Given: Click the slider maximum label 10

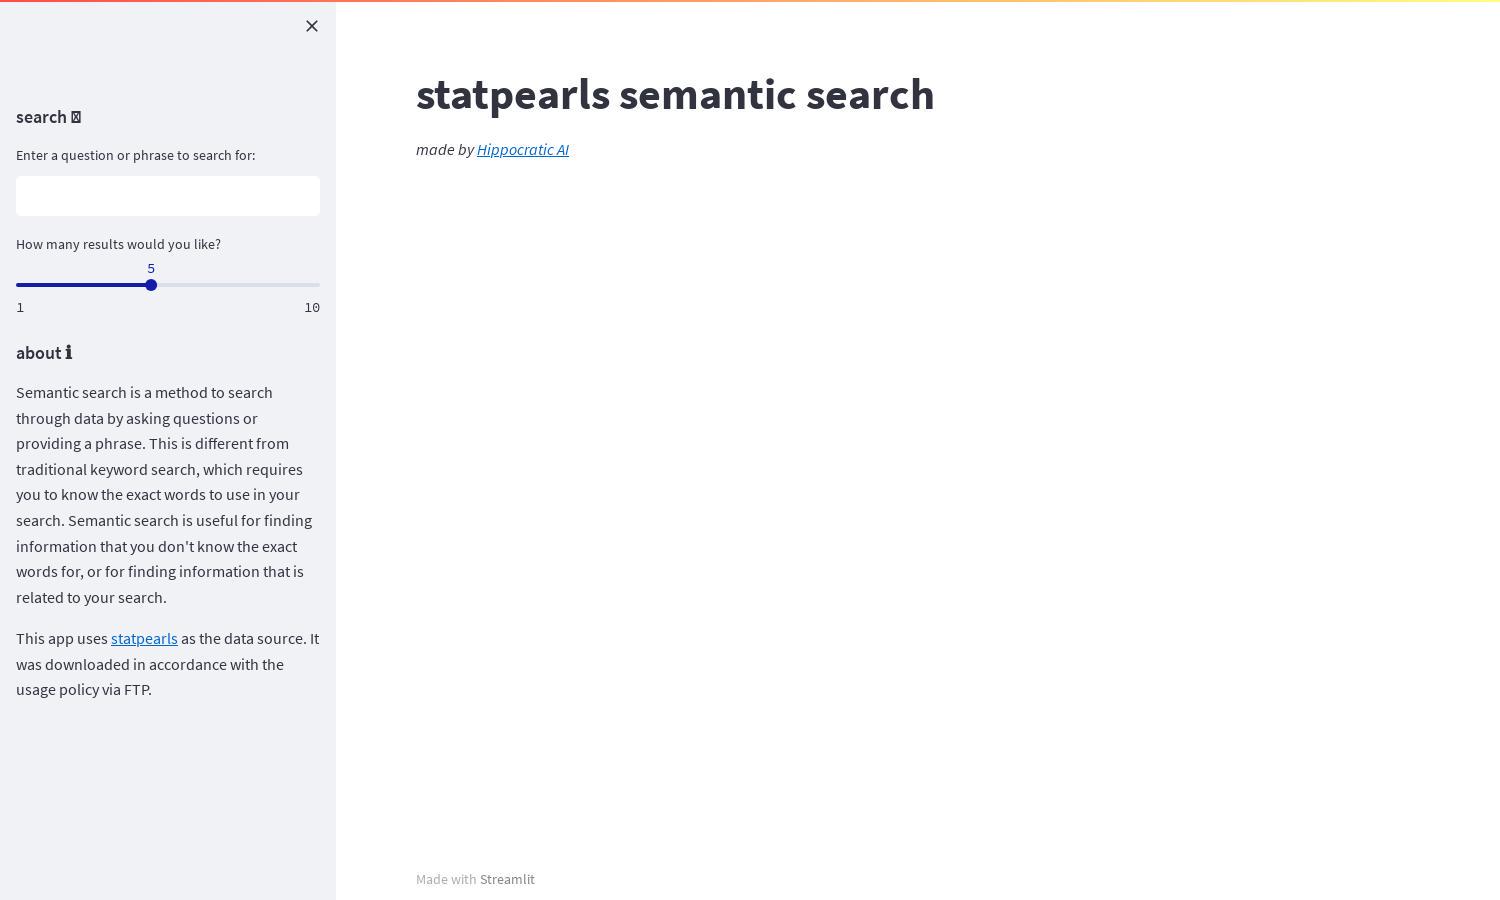Looking at the screenshot, I should point(312,307).
